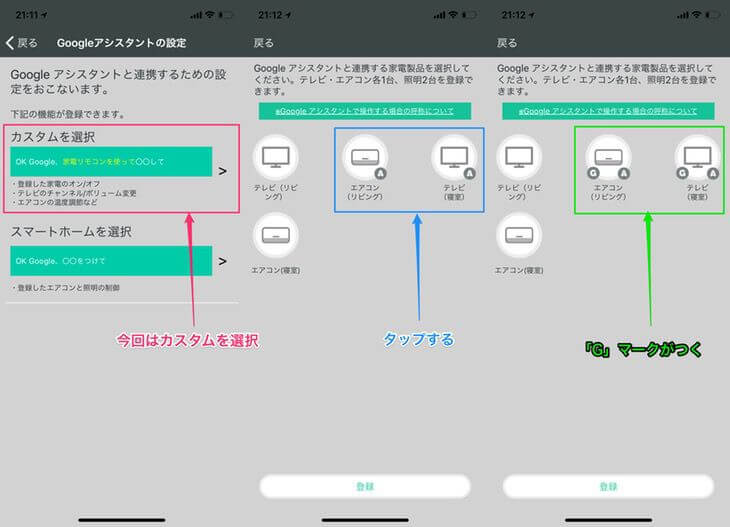The height and width of the screenshot is (527, 730).
Task: Tap the G badge on テレビ(寝室), right screen
Action: [682, 174]
